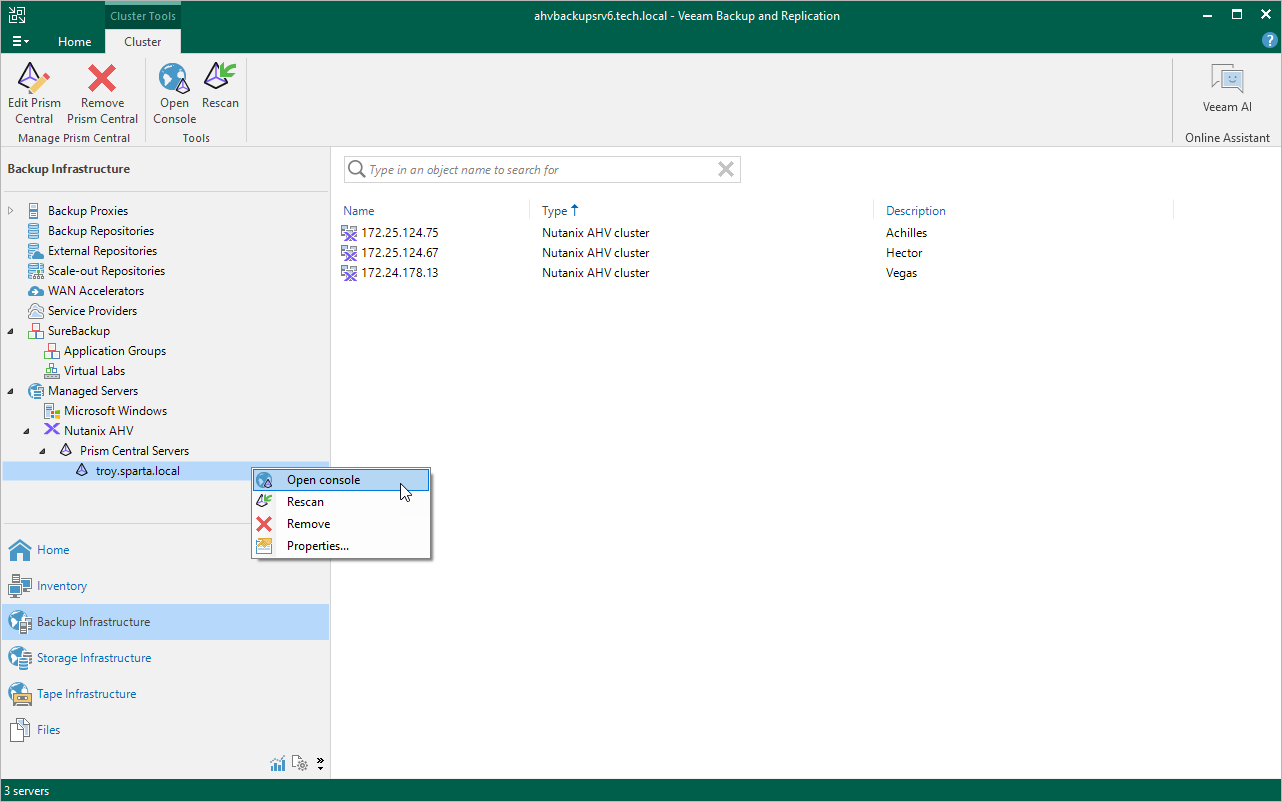
Task: Open the main application menu dropdown
Action: coord(20,42)
